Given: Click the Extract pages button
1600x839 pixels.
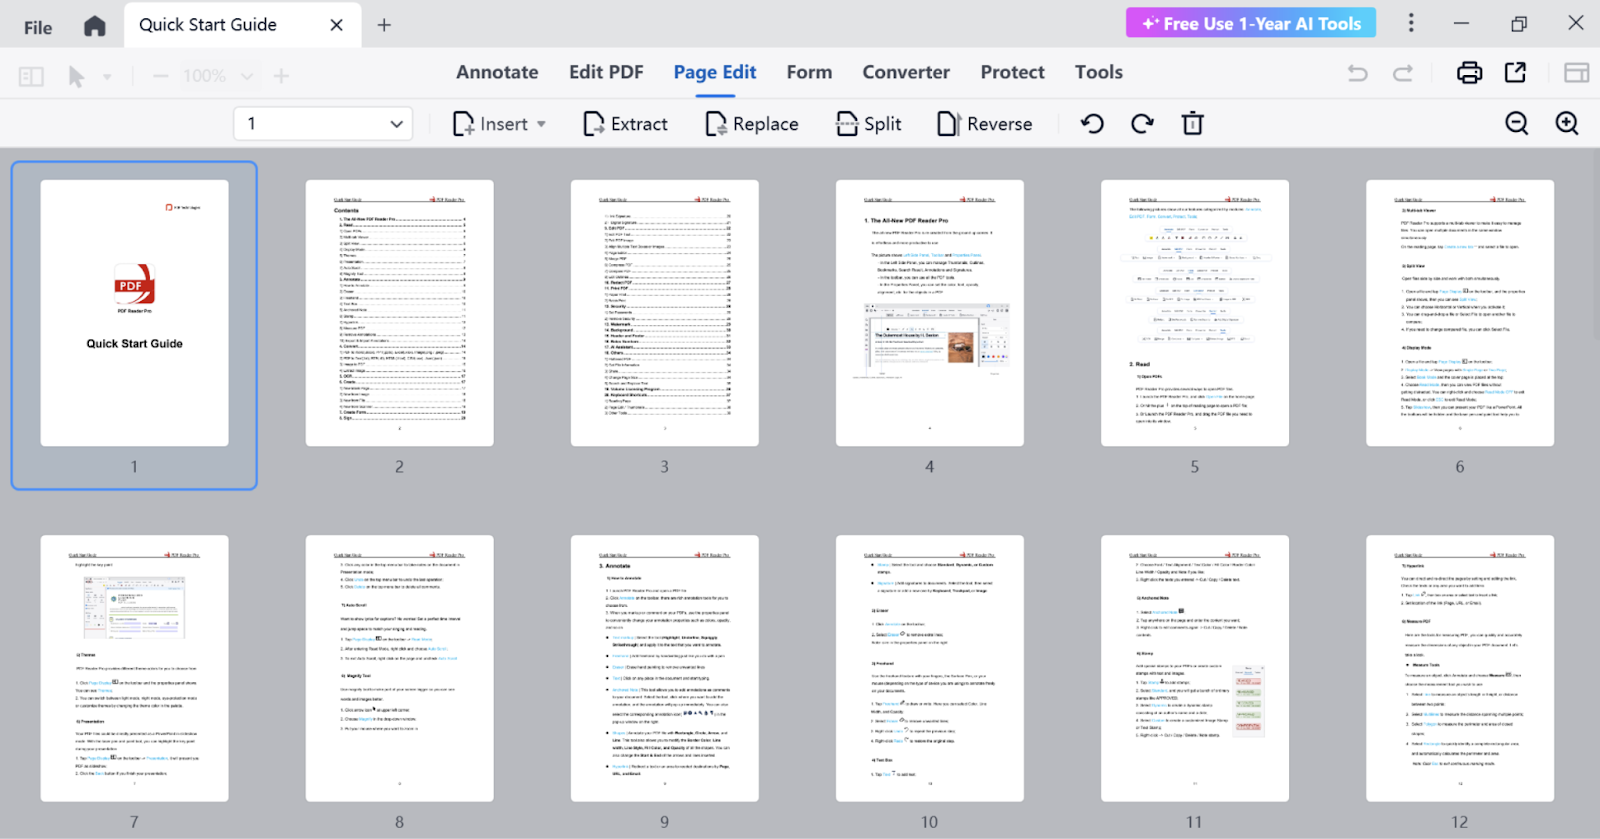Looking at the screenshot, I should [x=625, y=124].
